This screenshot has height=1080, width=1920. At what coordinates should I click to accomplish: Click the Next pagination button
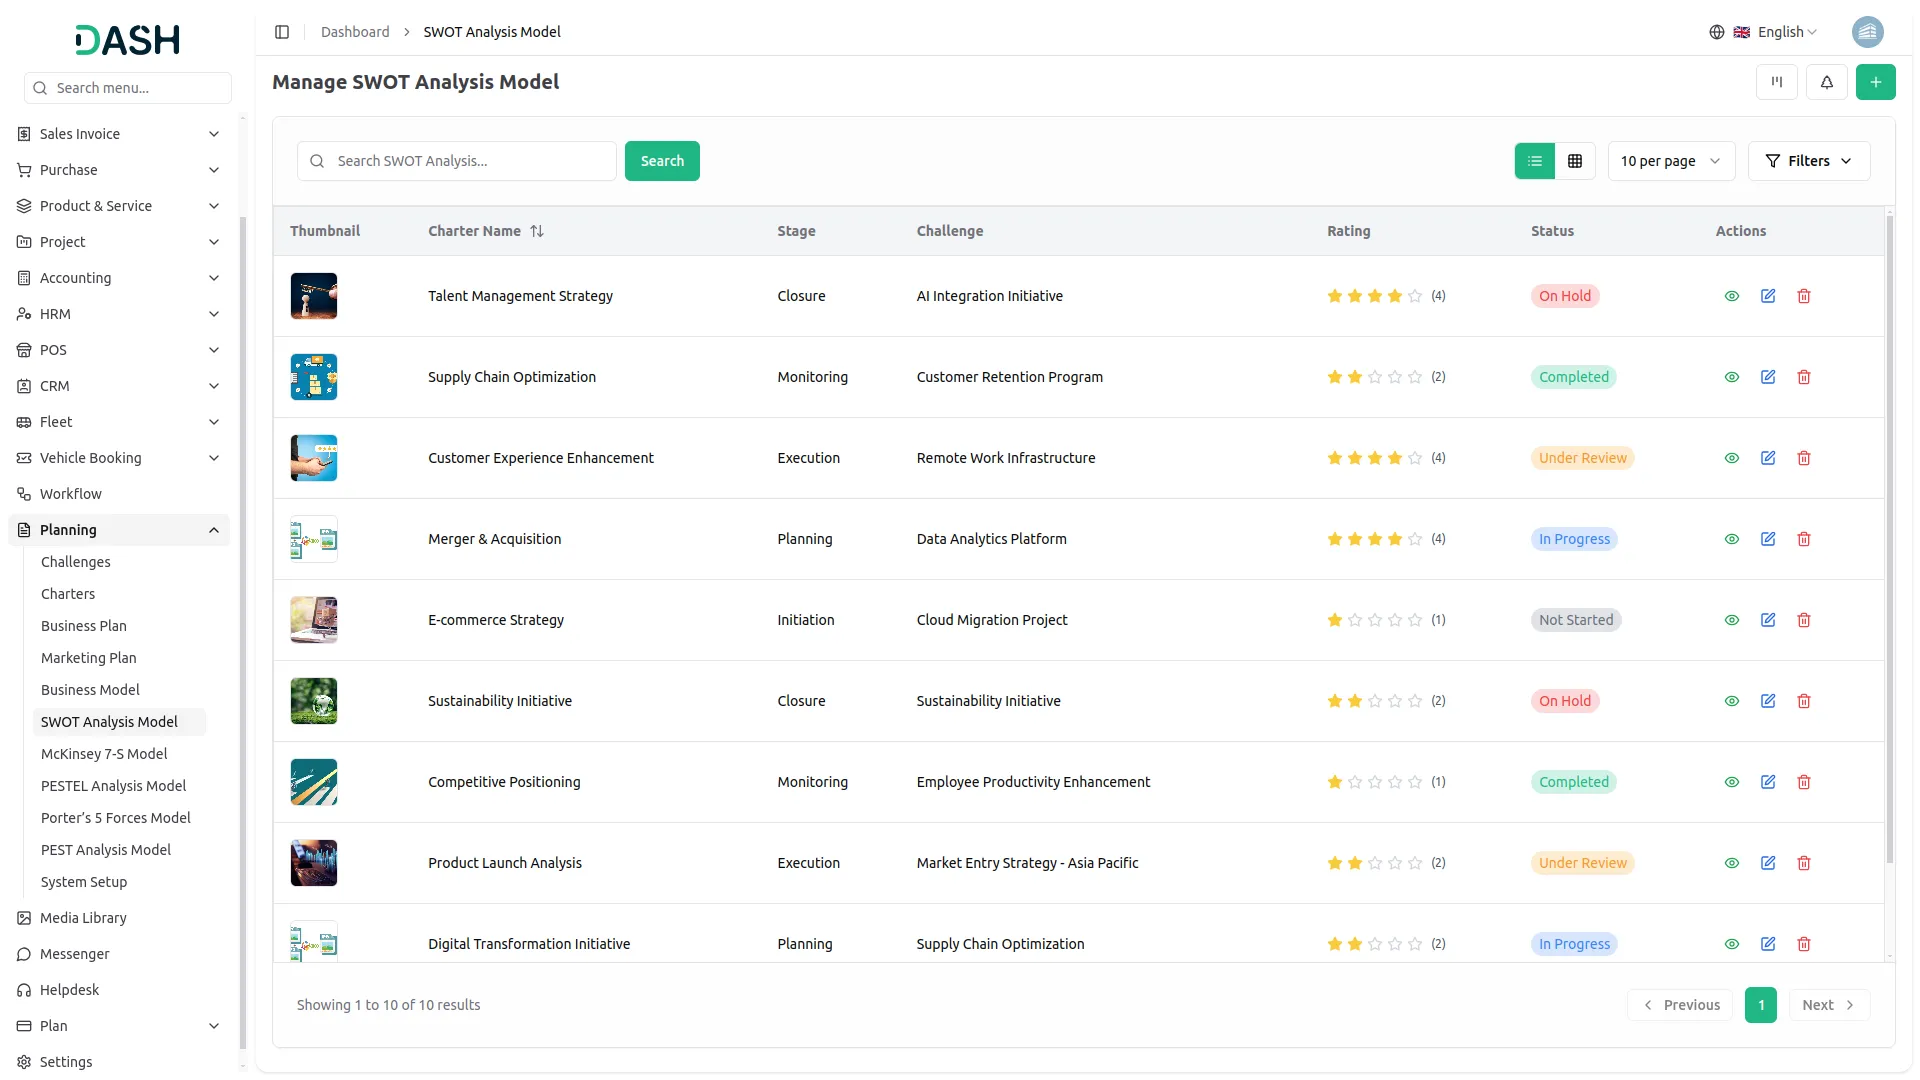tap(1828, 1005)
